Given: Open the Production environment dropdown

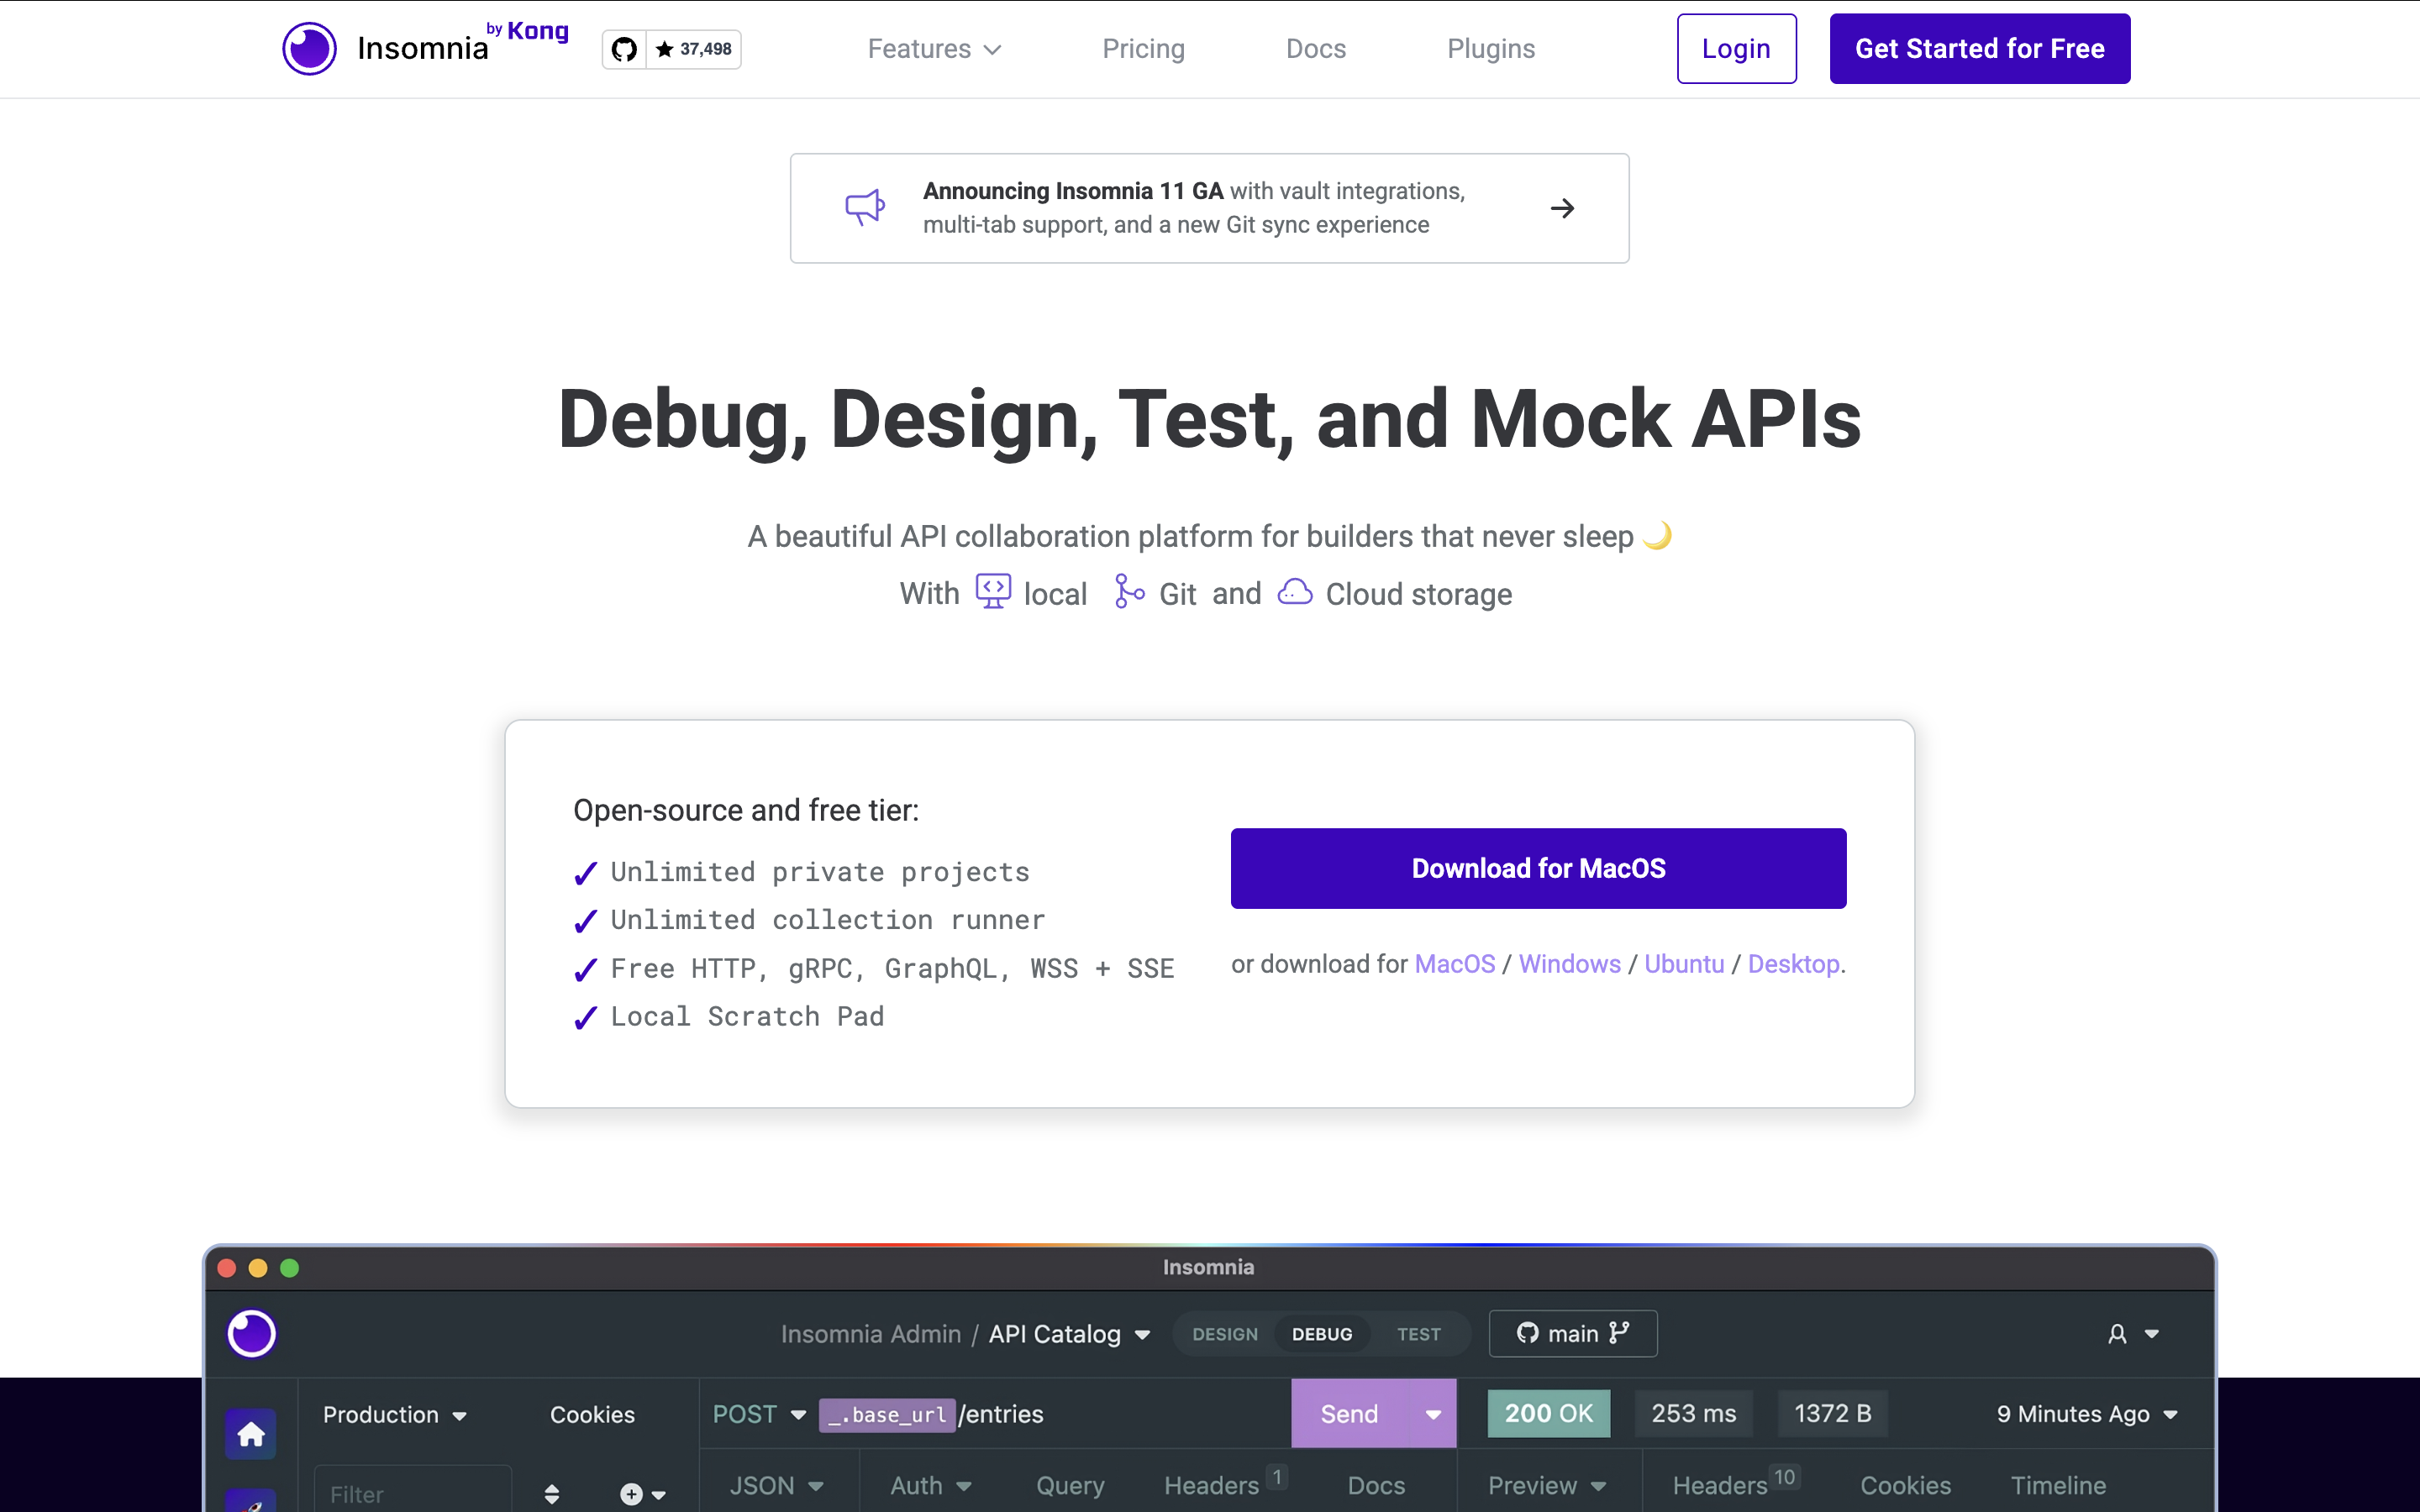Looking at the screenshot, I should coord(394,1414).
